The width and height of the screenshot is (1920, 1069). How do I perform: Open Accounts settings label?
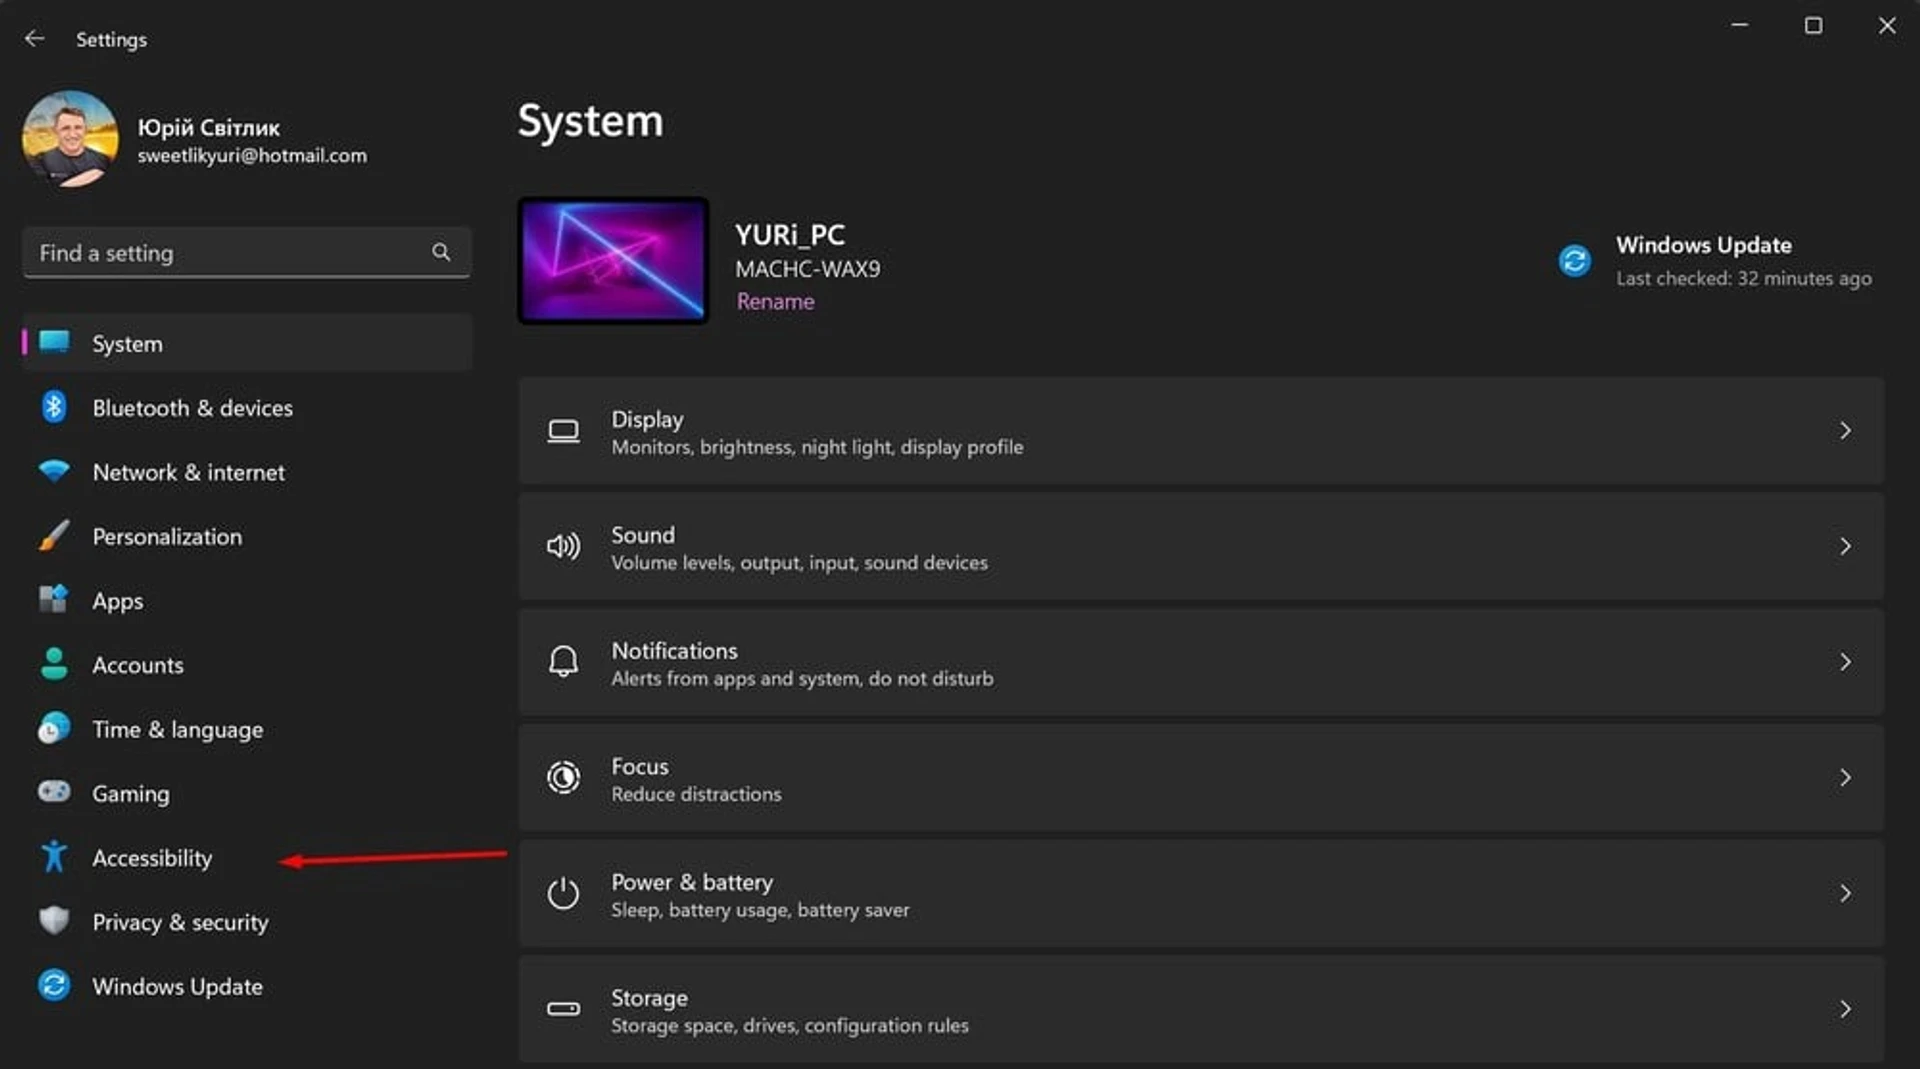(138, 665)
